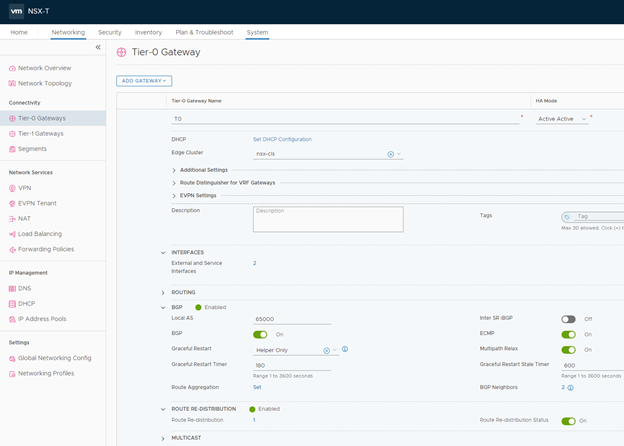
Task: Select Segments in sidebar
Action: click(x=32, y=149)
